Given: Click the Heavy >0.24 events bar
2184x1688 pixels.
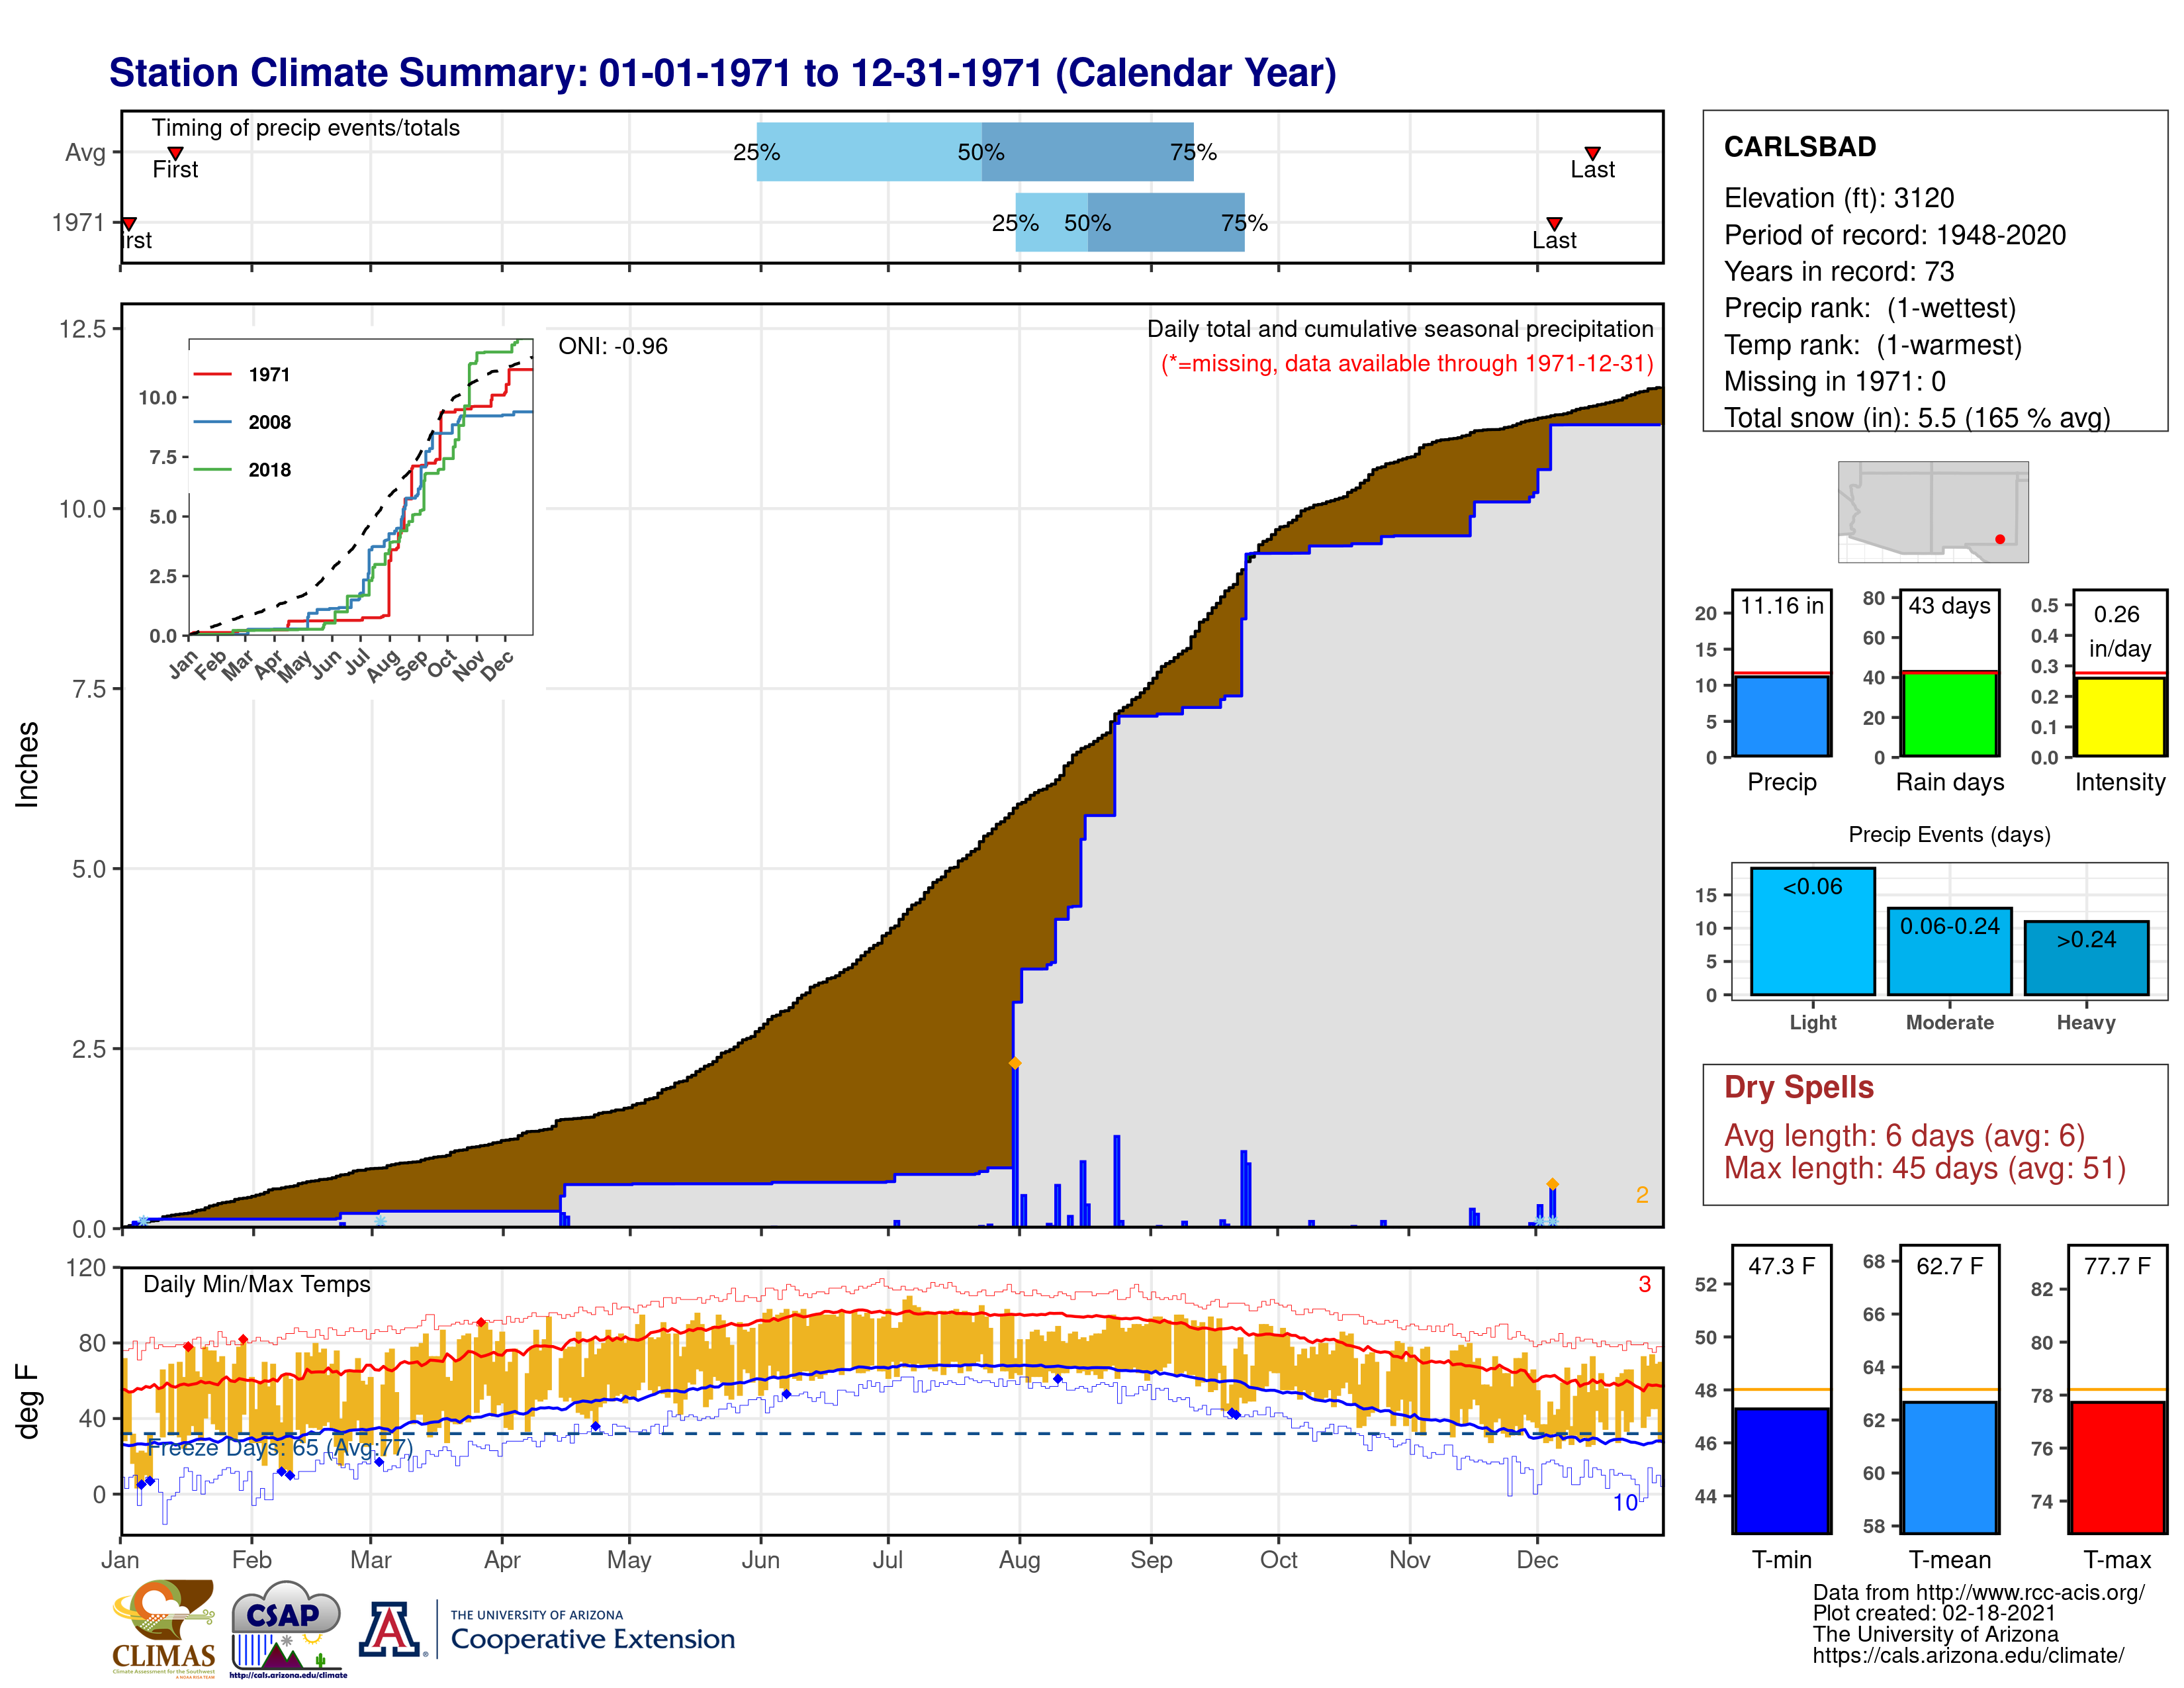Looking at the screenshot, I should 2086,958.
